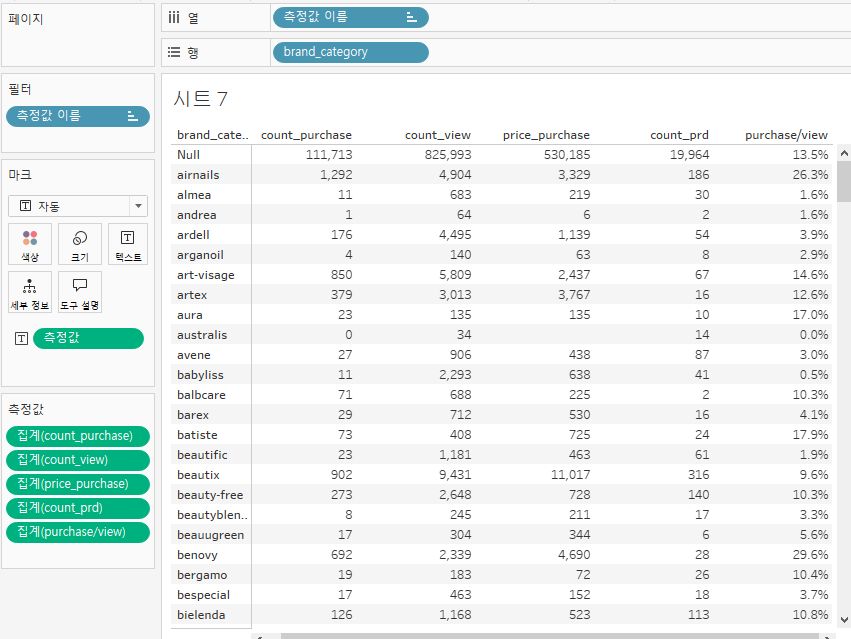Viewport: 851px width, 639px height.
Task: Open the Color (색상) marks card
Action: (x=30, y=244)
